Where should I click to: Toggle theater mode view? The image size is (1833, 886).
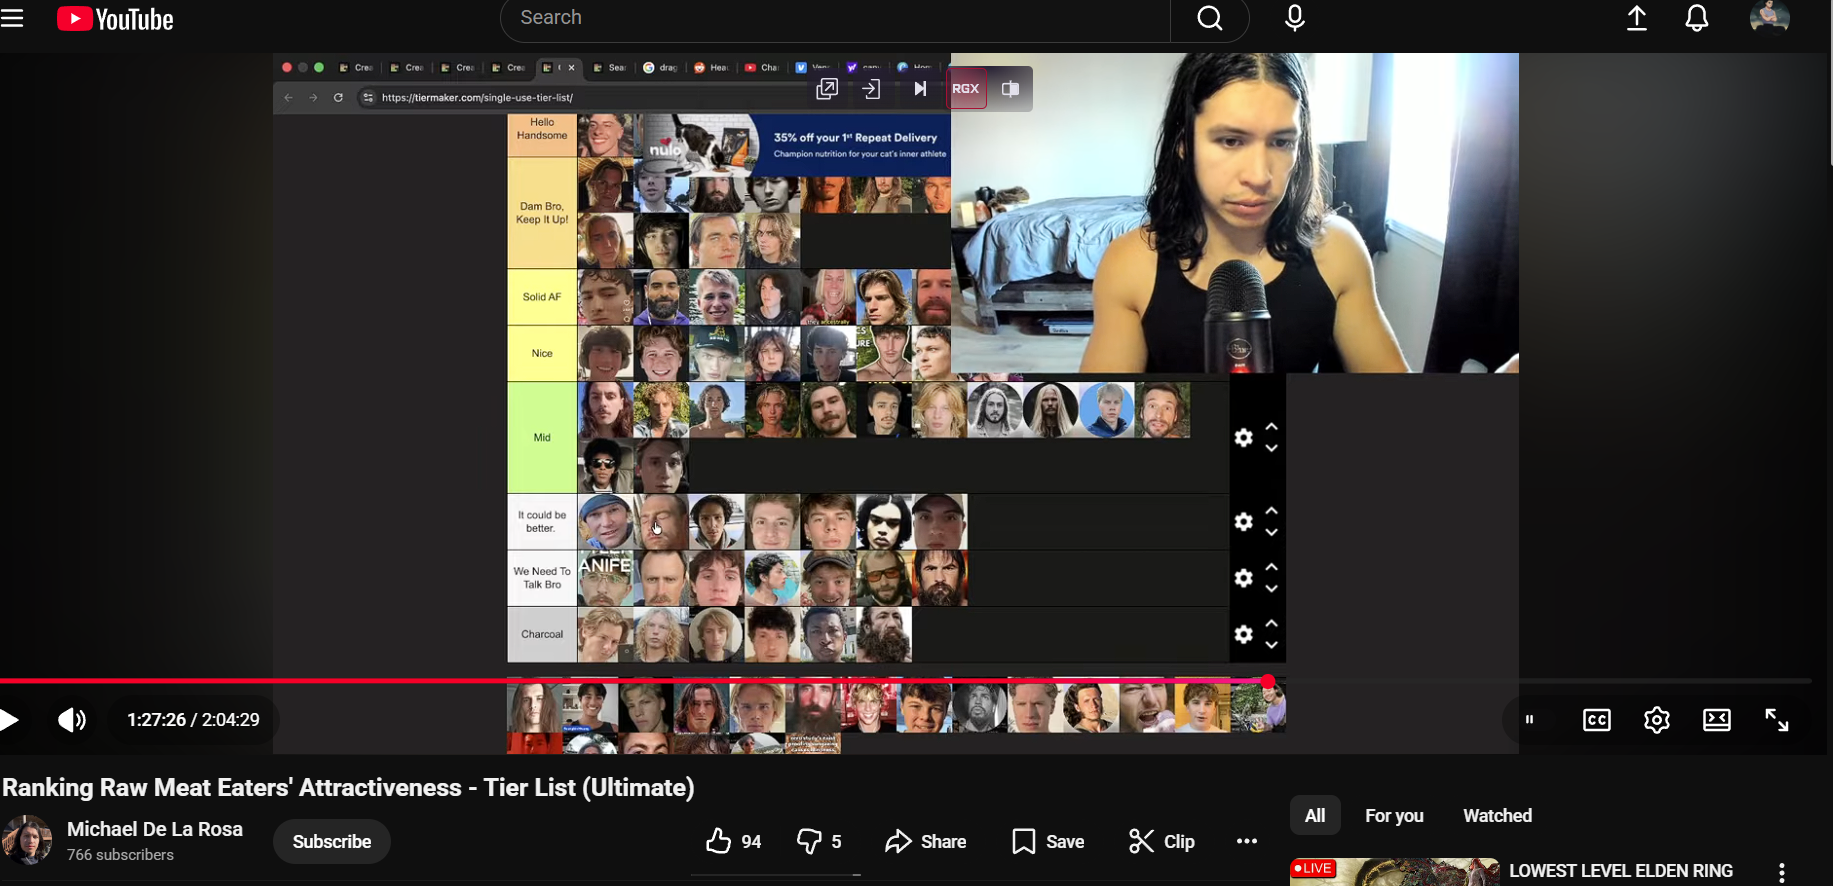[1717, 720]
